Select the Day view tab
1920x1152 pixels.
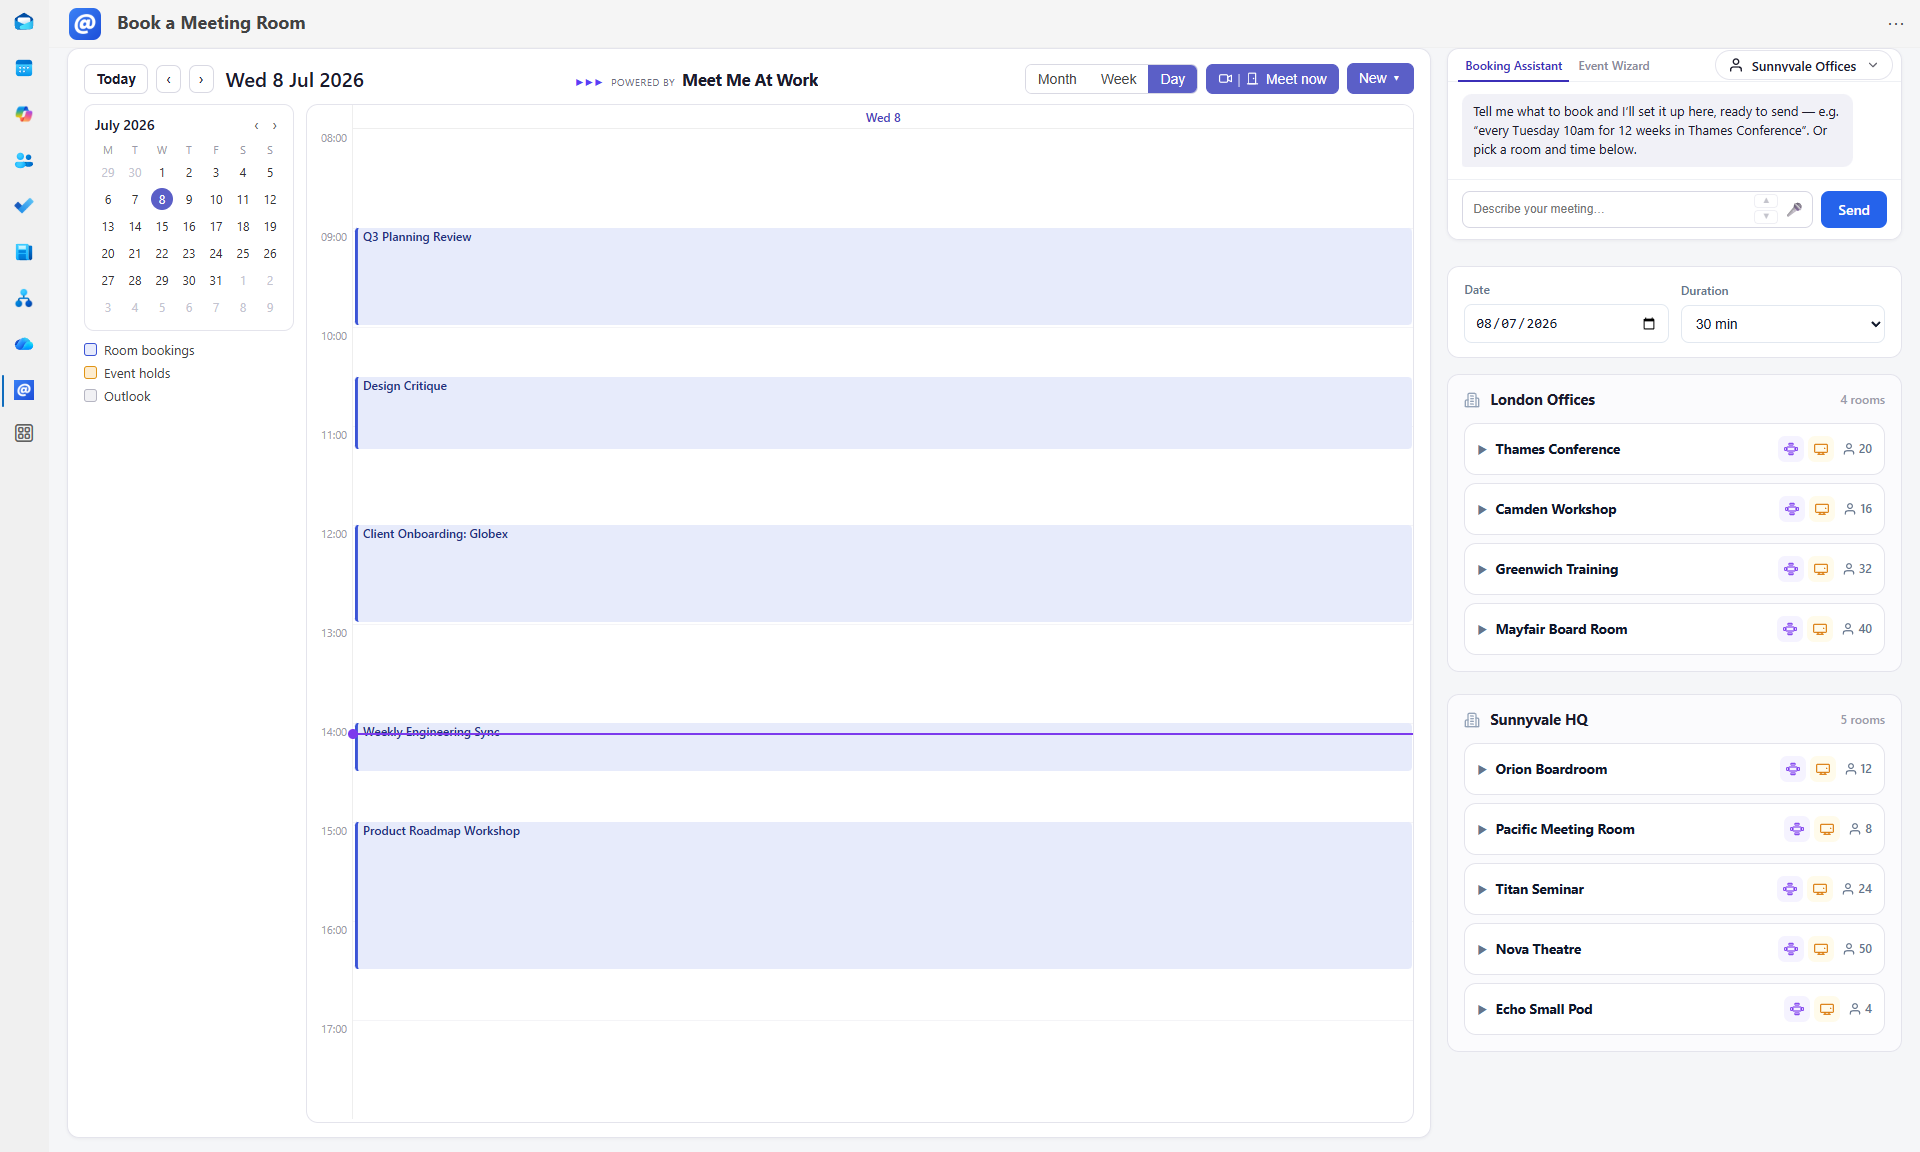point(1172,79)
